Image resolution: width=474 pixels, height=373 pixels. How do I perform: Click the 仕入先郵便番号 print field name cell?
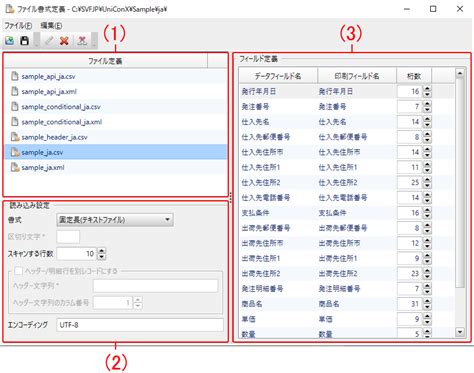pos(357,137)
